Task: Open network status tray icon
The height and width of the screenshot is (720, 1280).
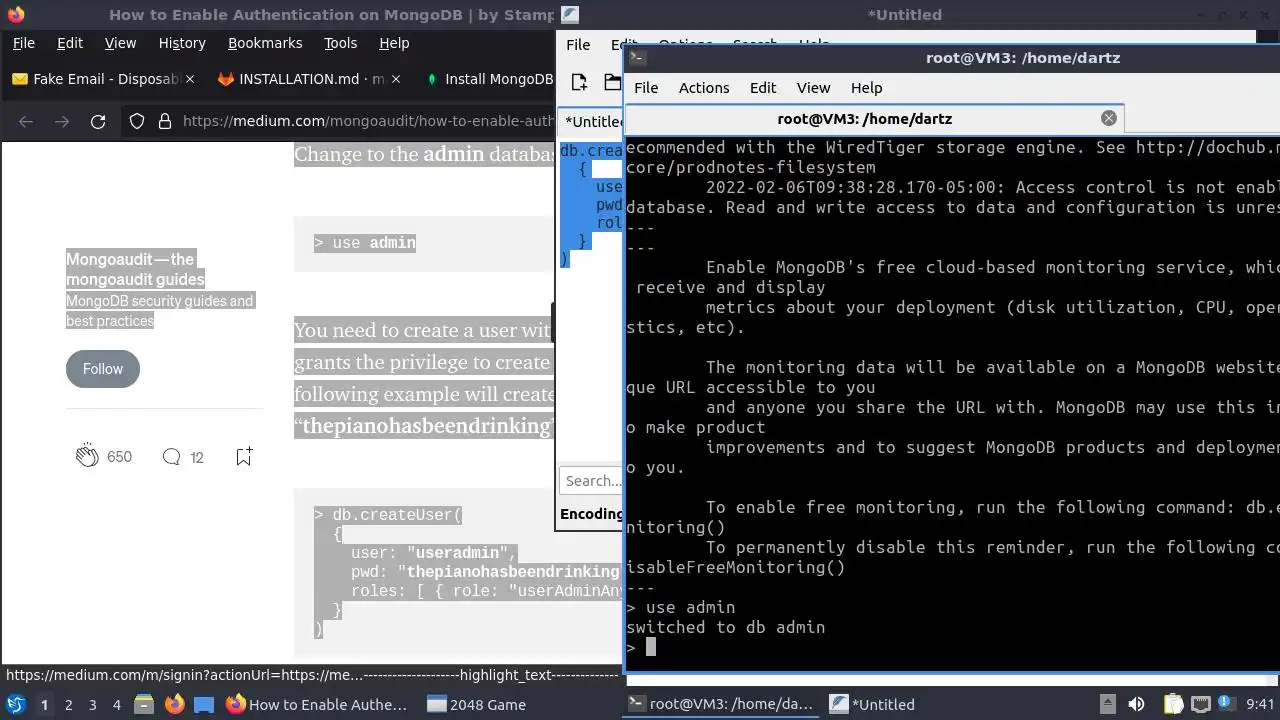Action: tap(1201, 704)
